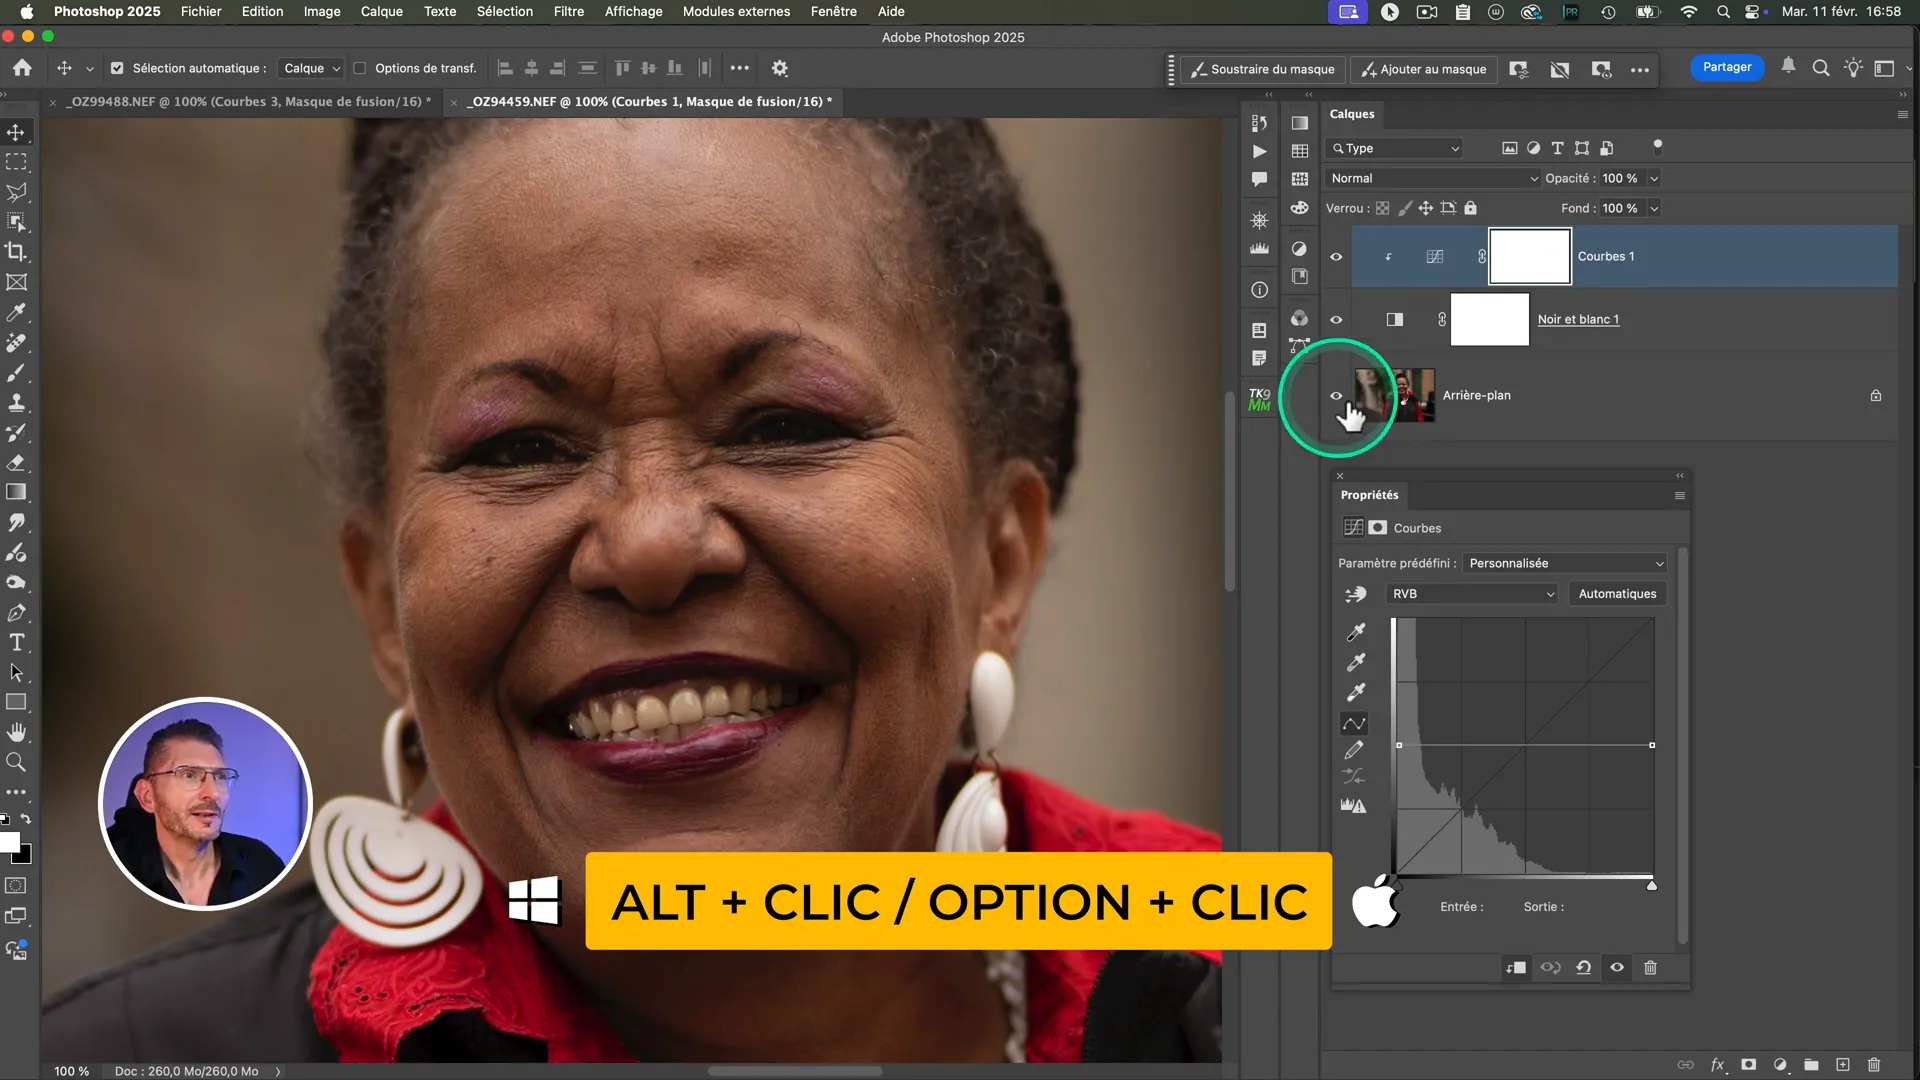Select the Horizontal Type tool

point(16,643)
